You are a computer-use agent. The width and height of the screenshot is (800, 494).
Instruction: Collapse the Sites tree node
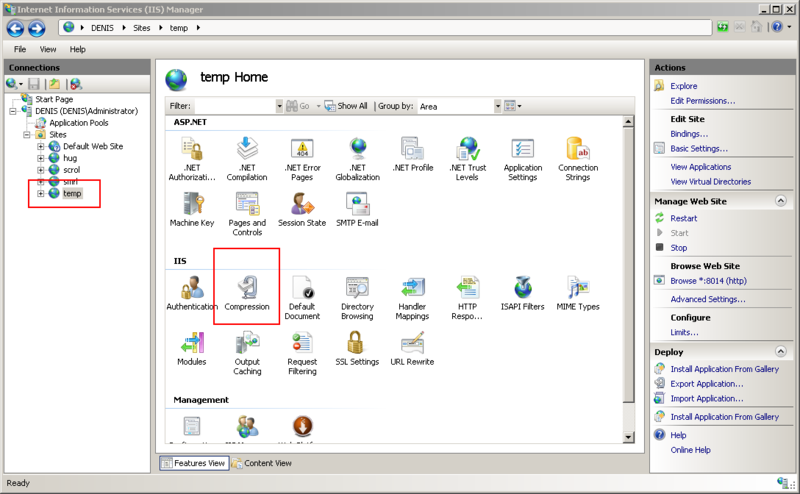27,135
